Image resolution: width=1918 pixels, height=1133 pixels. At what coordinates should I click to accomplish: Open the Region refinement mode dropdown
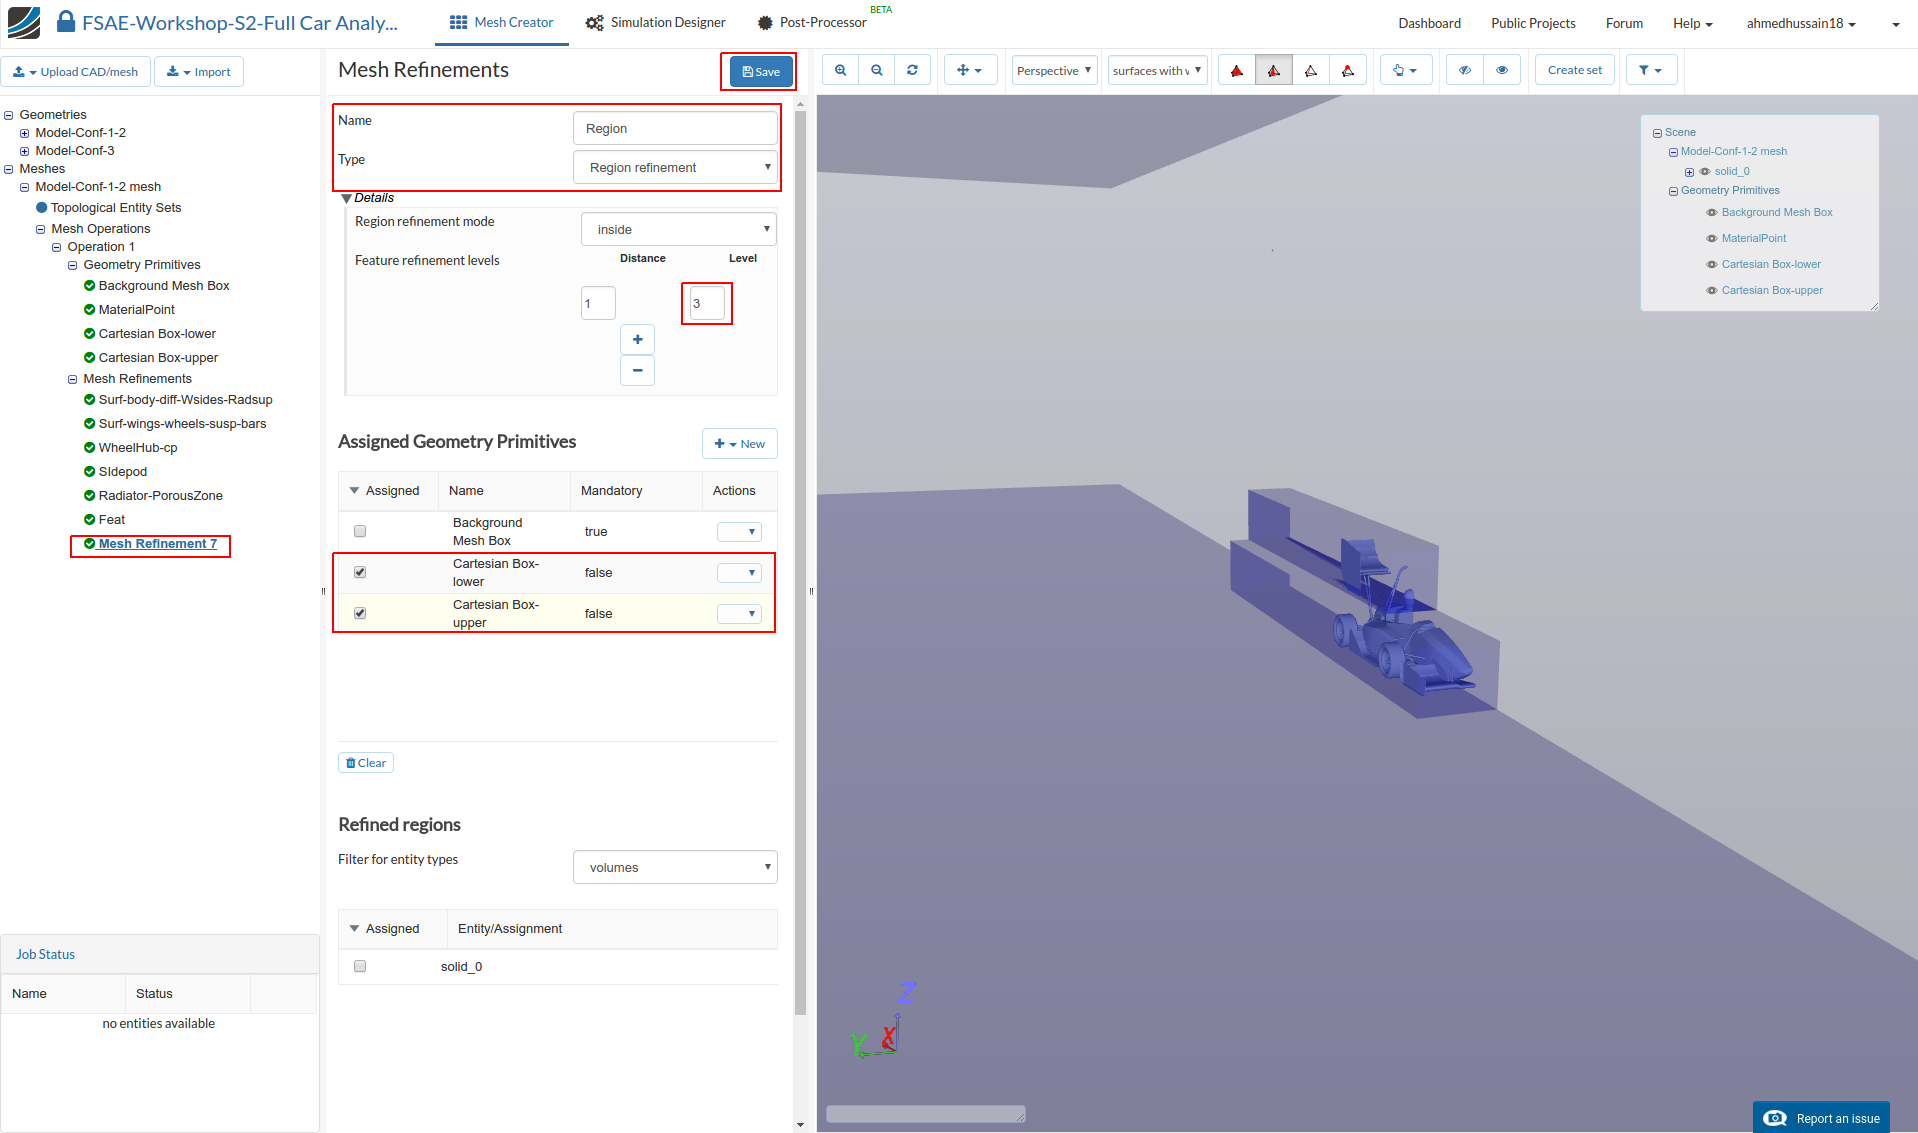point(678,229)
